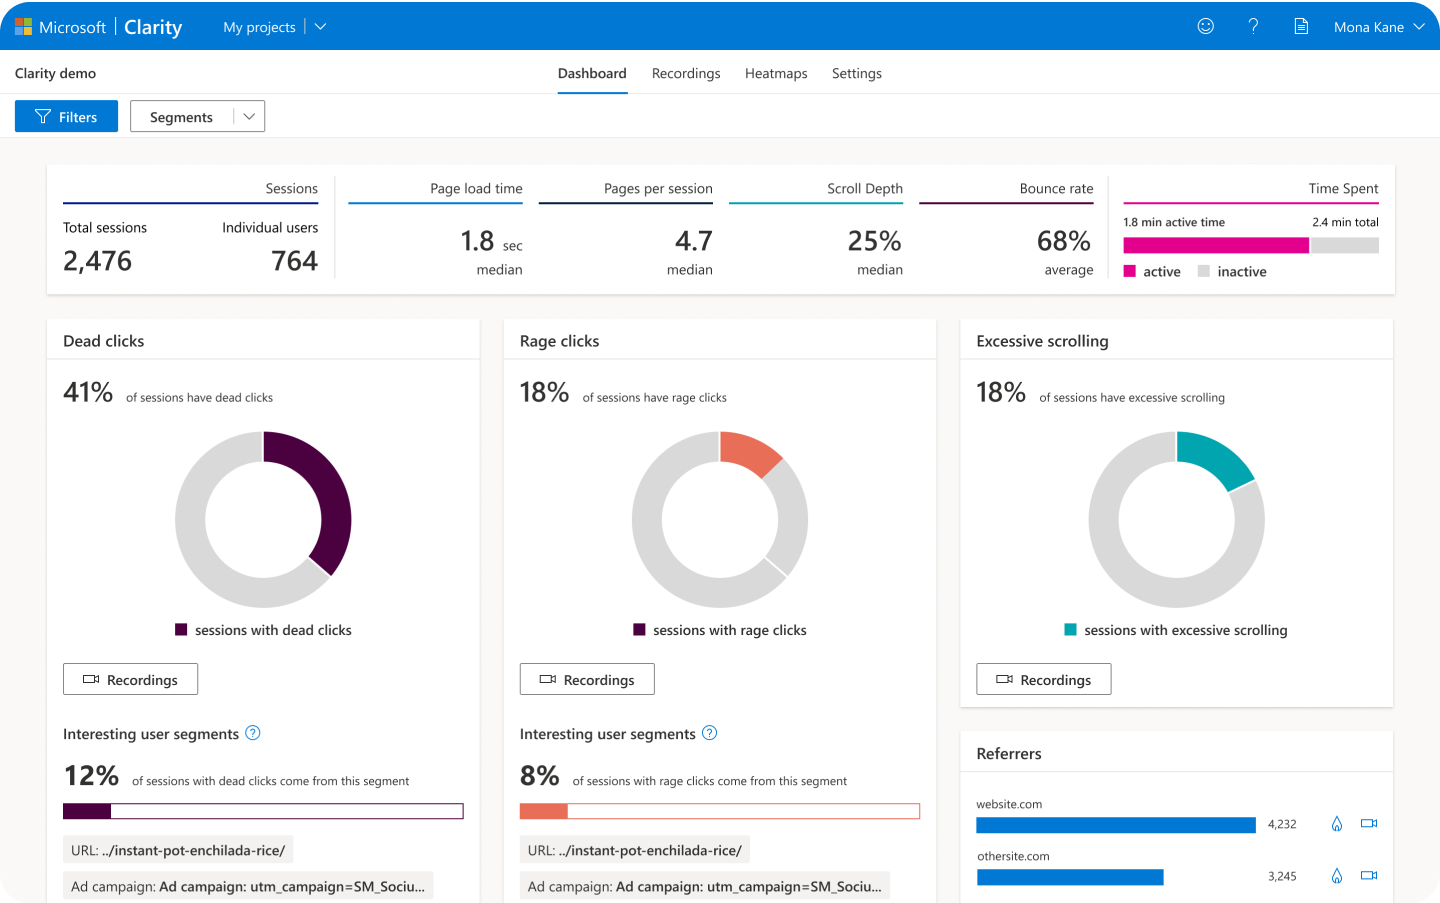Screen dimensions: 1440x903
Task: Open recordings camera icon for website.com
Action: [x=1369, y=824]
